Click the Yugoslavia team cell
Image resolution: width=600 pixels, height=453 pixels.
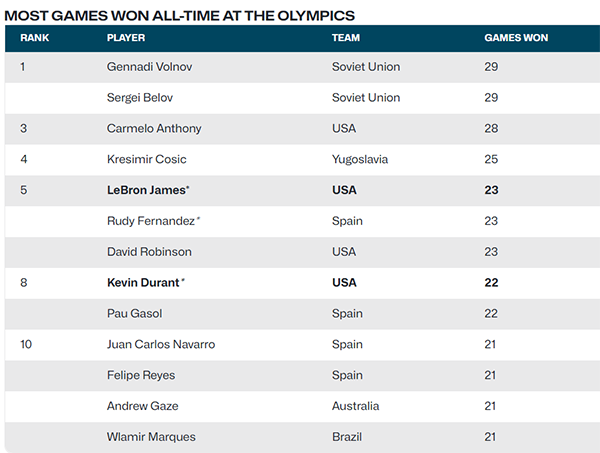click(360, 159)
